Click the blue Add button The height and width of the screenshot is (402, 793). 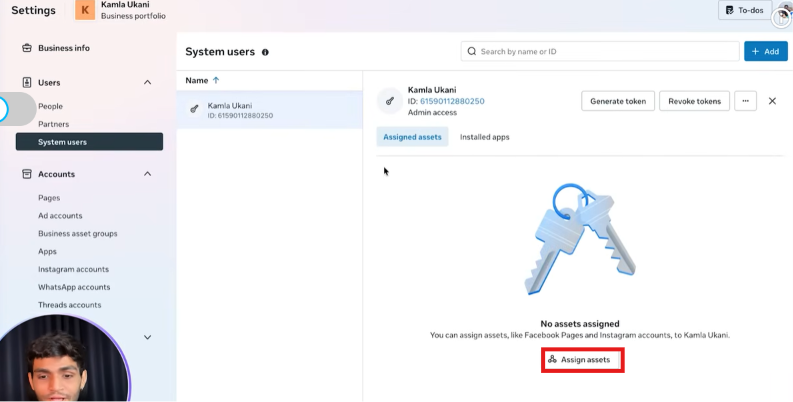point(766,52)
